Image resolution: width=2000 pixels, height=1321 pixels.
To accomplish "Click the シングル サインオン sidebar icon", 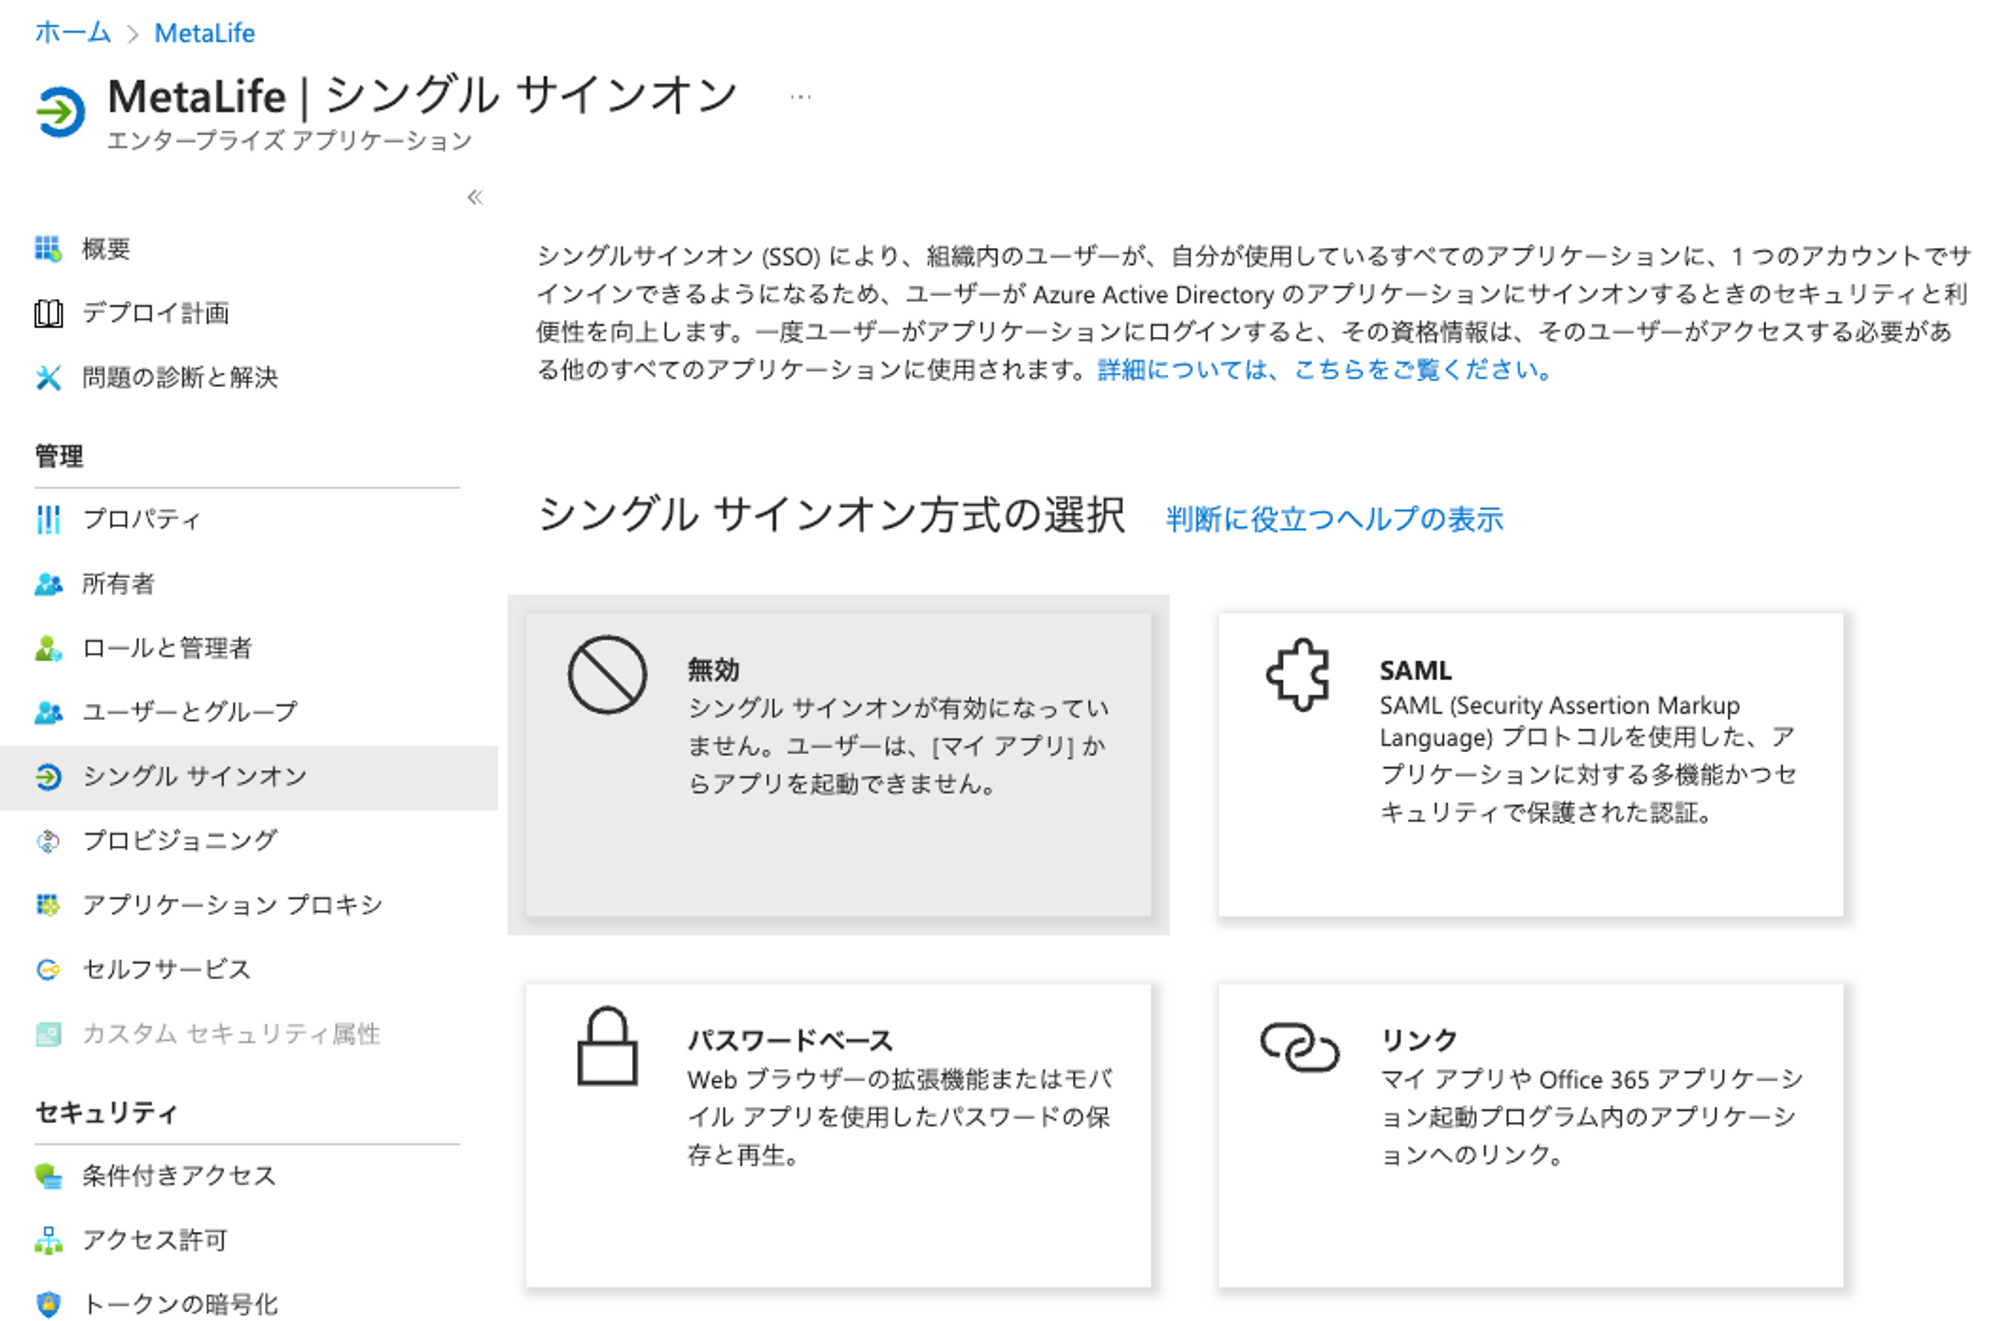I will 48,777.
